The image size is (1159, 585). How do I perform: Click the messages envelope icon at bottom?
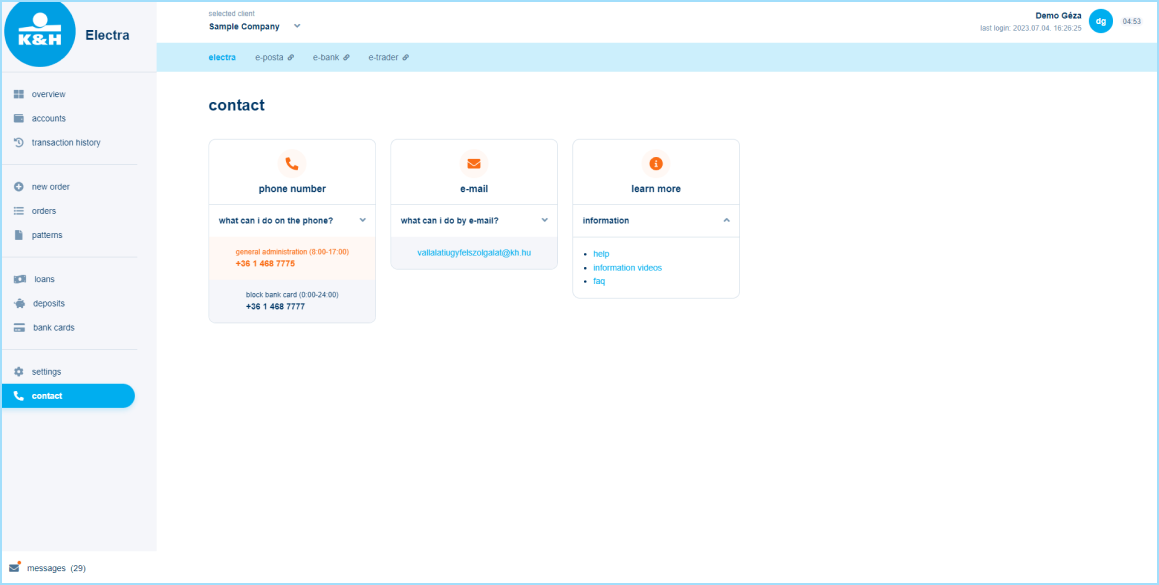[x=16, y=566]
